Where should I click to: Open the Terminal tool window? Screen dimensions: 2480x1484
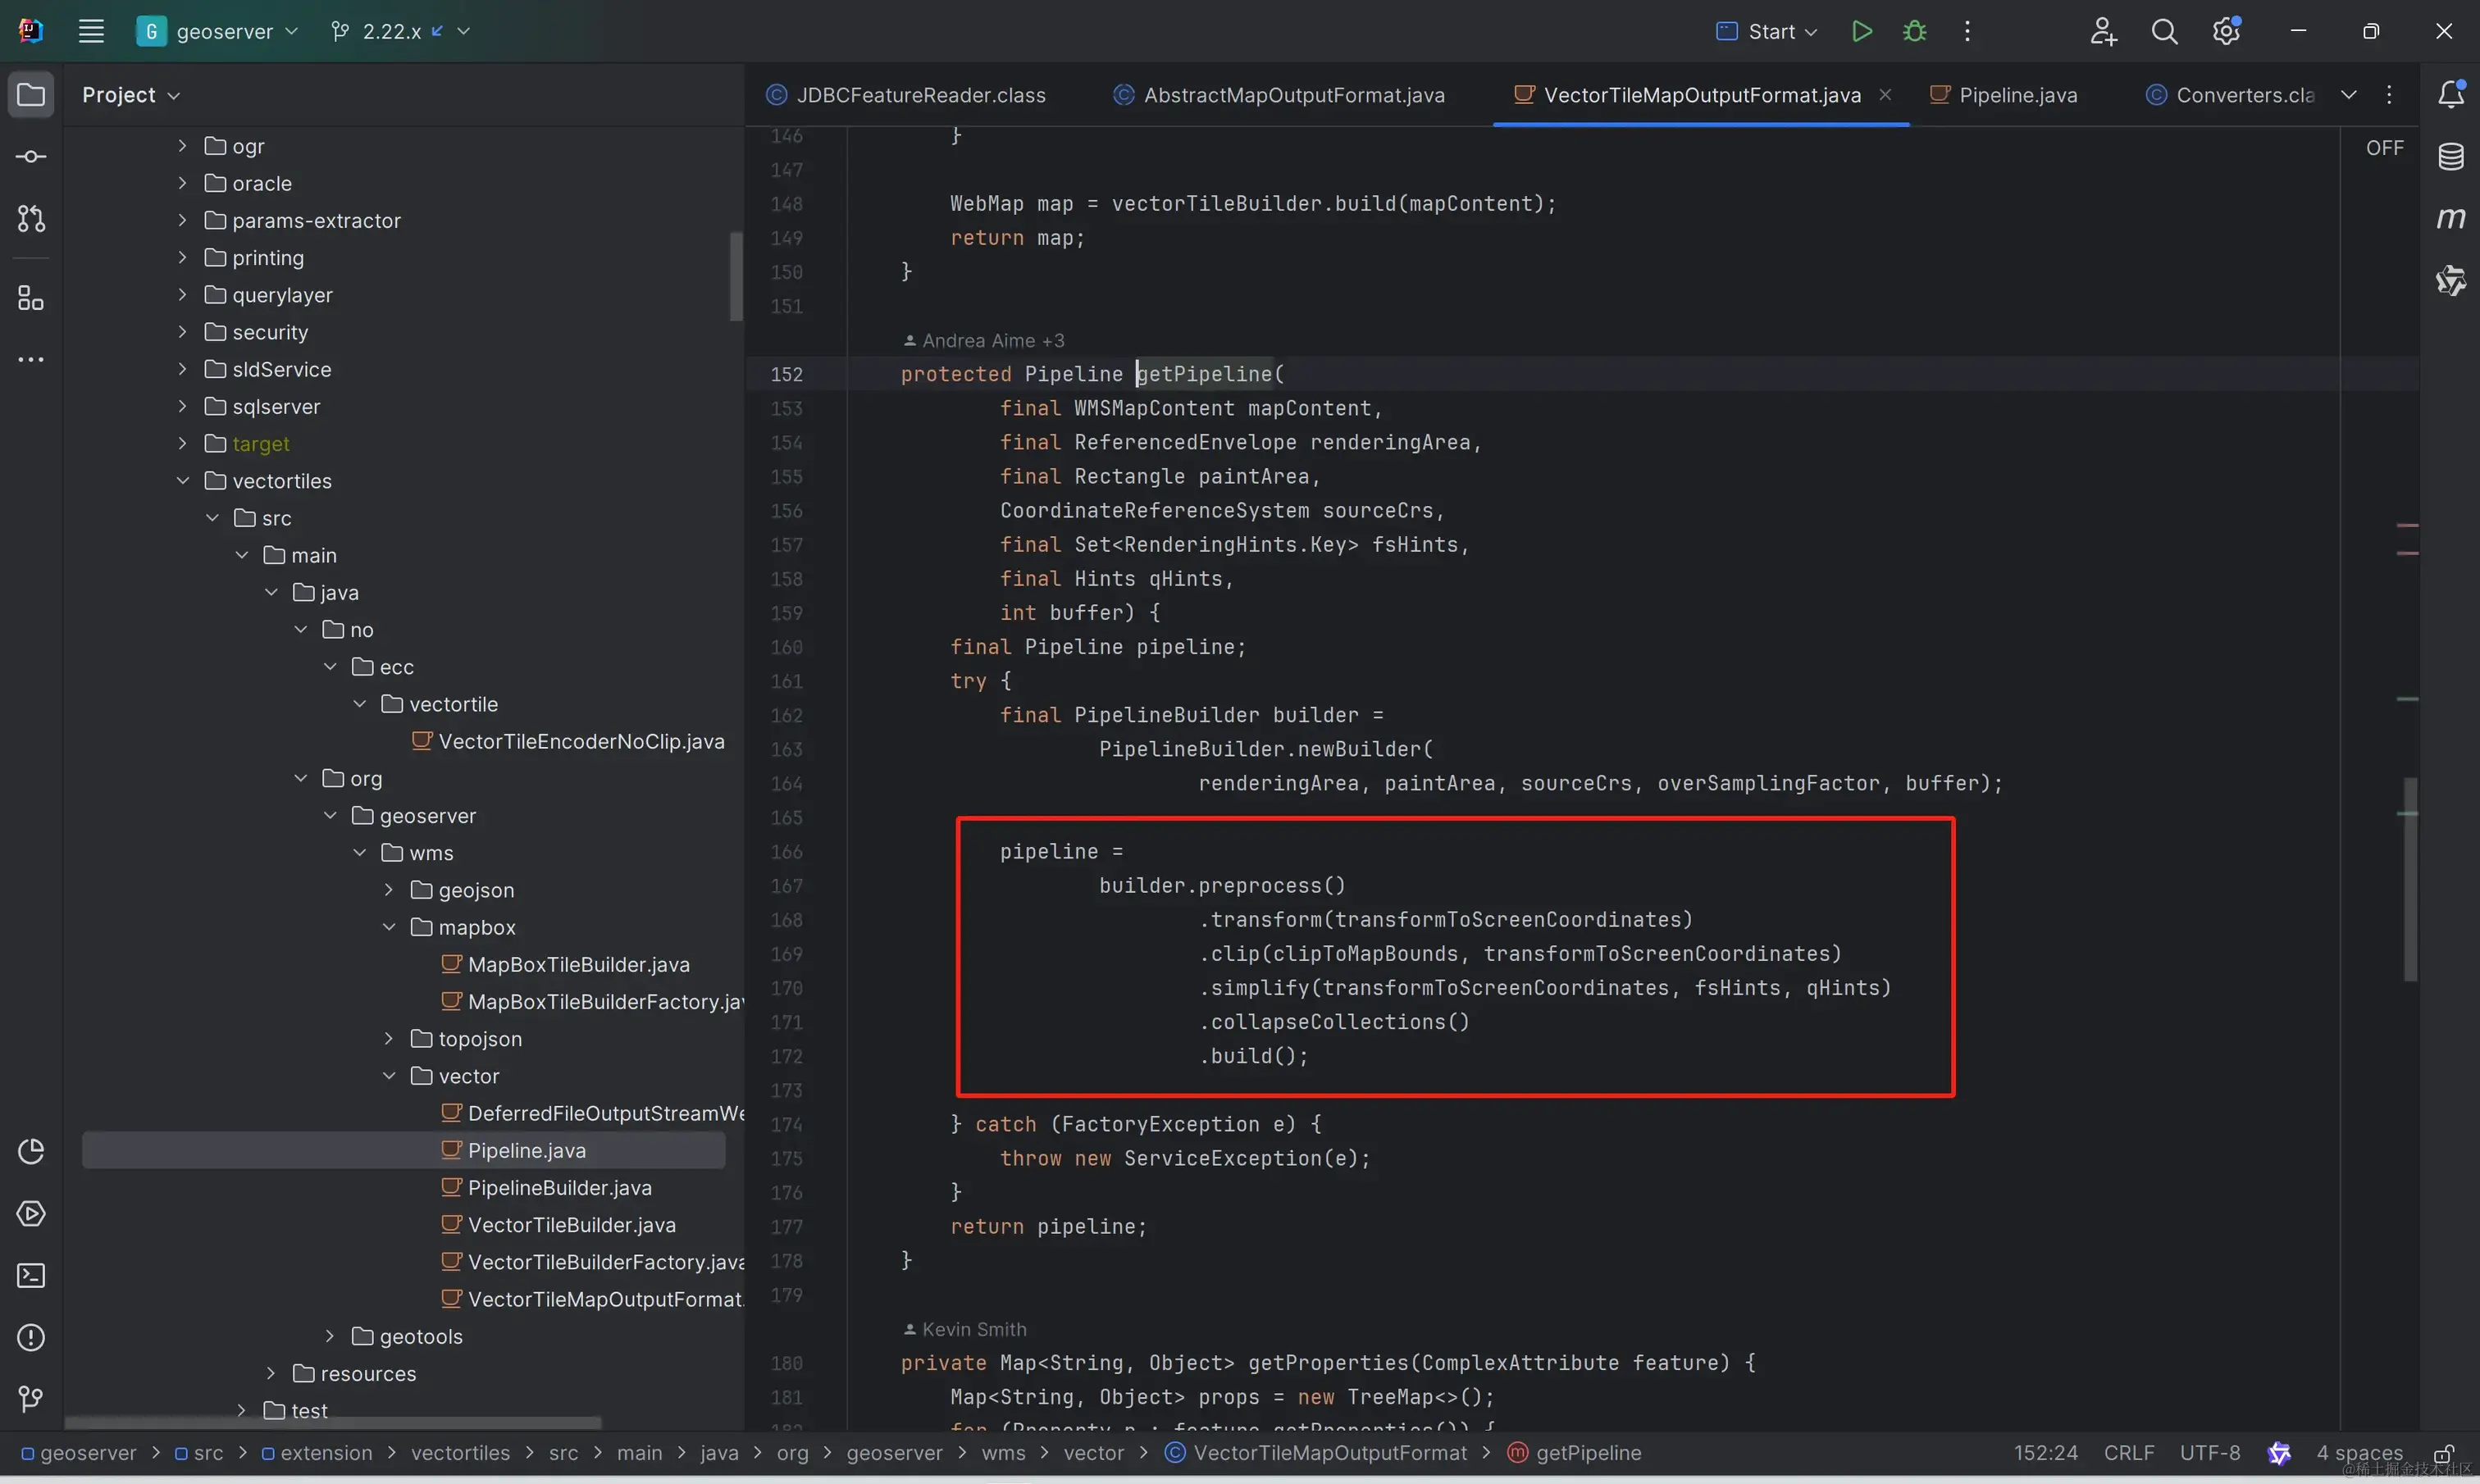pos(31,1276)
